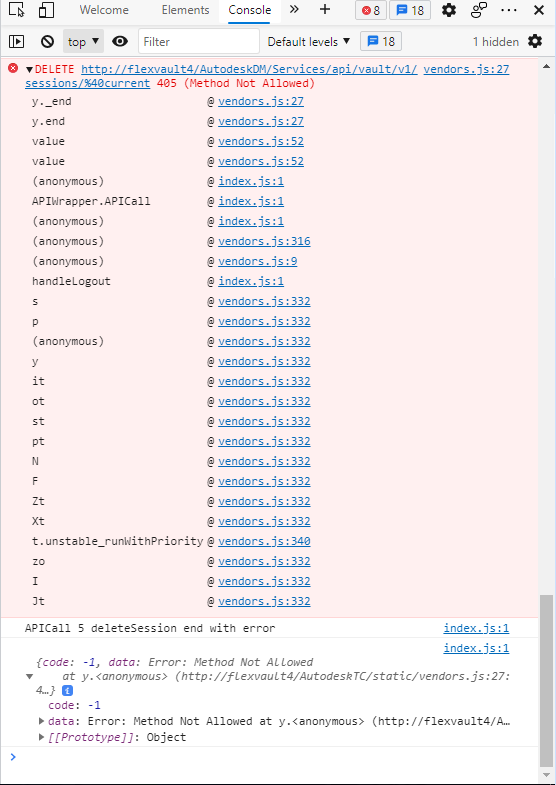Open the feedback people icon
Screen dimensions: 556x785
[479, 10]
